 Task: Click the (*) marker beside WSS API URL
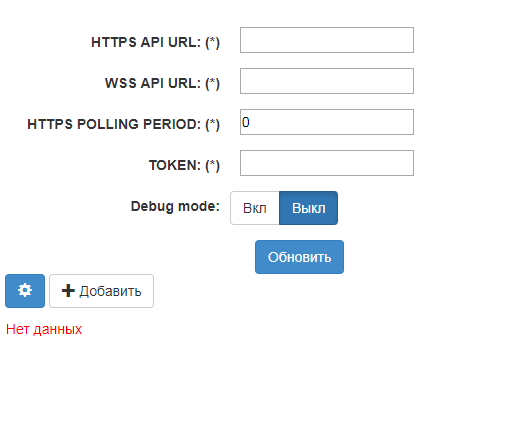(212, 84)
